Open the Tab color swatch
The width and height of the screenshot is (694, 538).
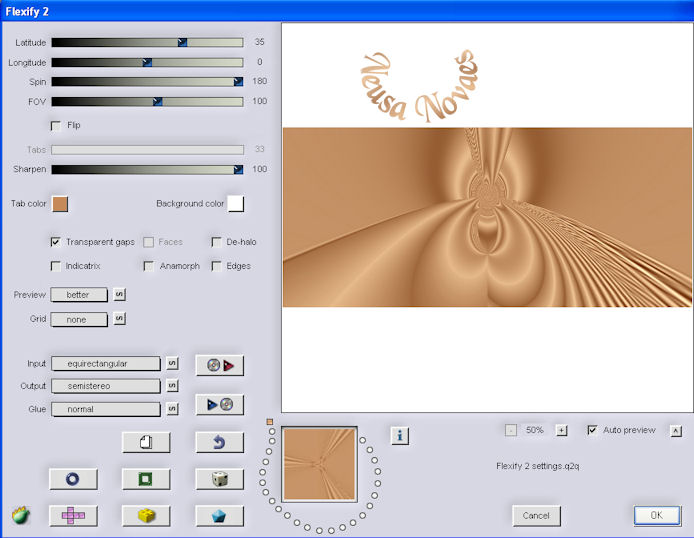(x=60, y=204)
